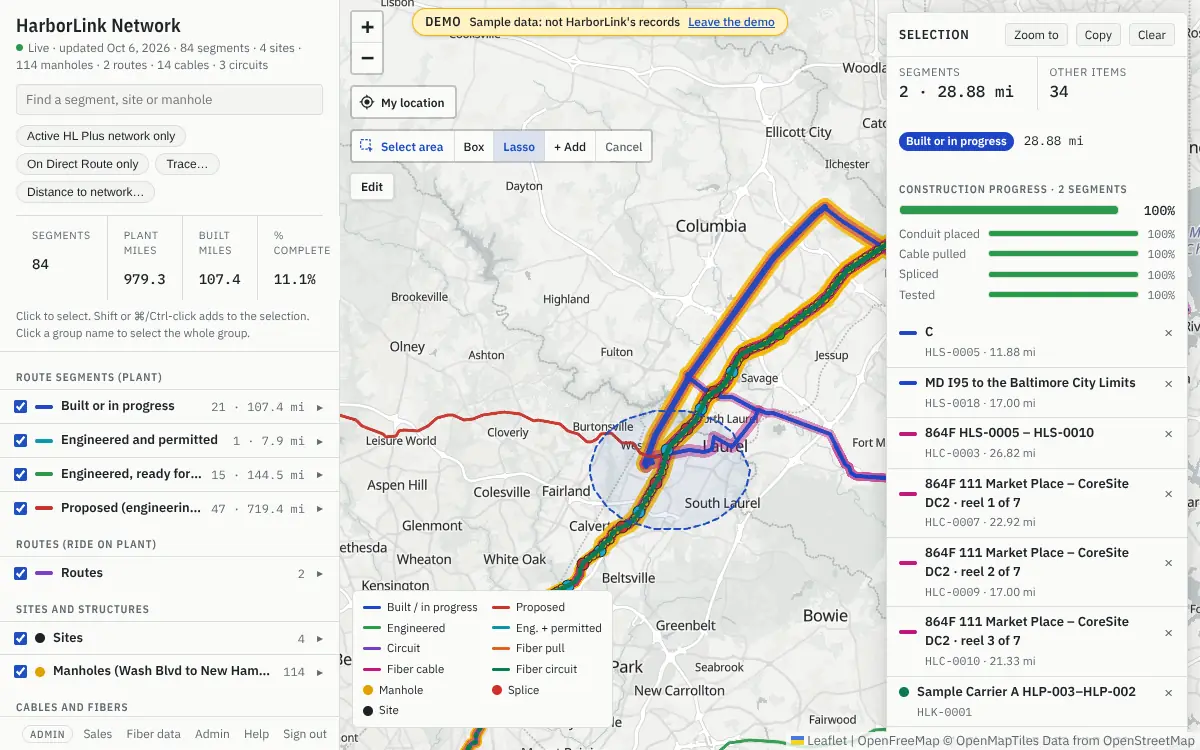The image size is (1200, 750).
Task: Expand the Engineered, ready for... group
Action: 320,475
